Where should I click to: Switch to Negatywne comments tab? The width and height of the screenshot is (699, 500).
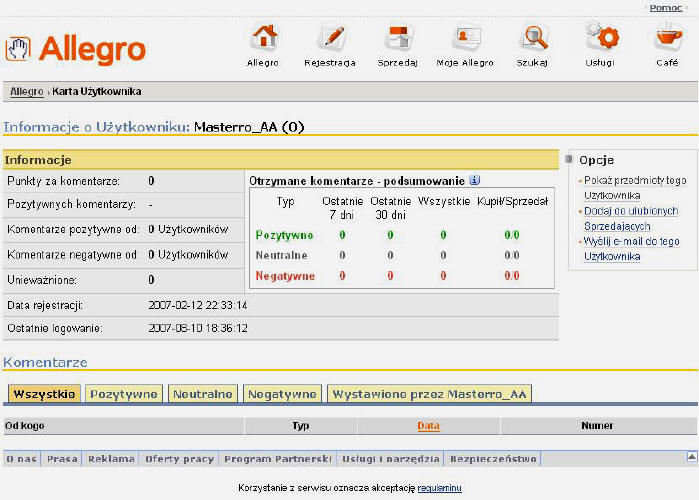tap(282, 394)
